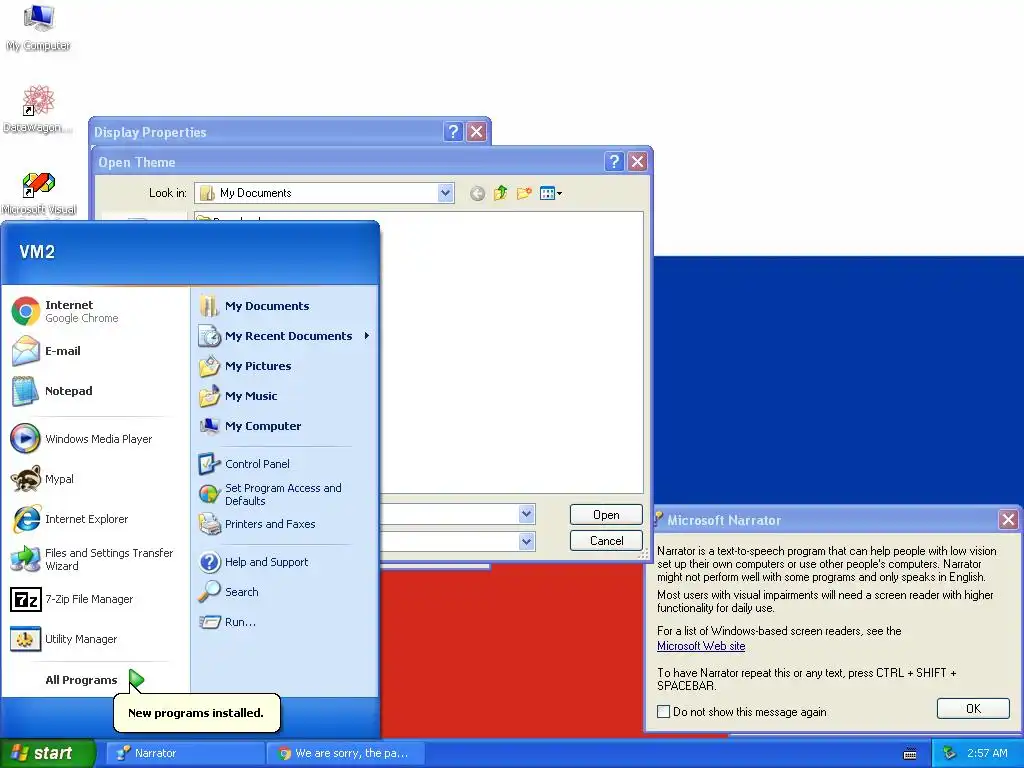Open My Documents in Start menu

[284, 306]
